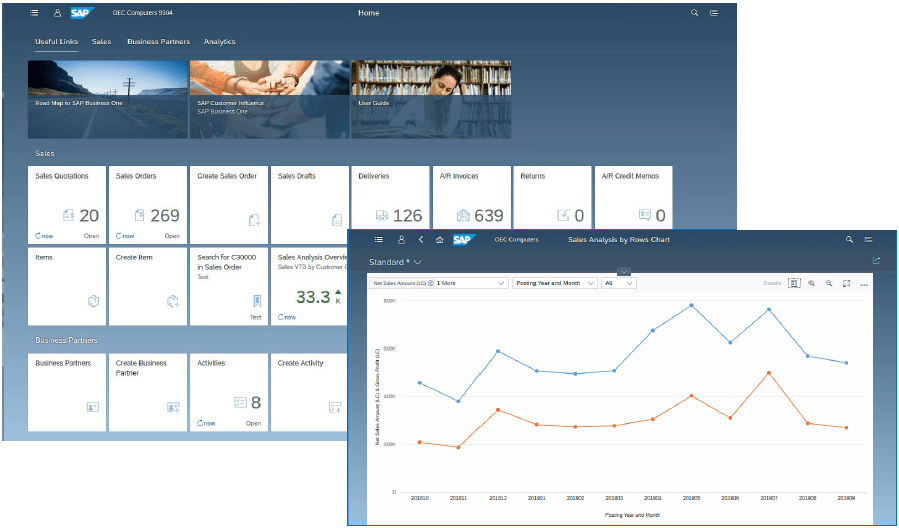The height and width of the screenshot is (528, 899).
Task: Click SAP logo in Sales Analysis window
Action: (x=464, y=240)
